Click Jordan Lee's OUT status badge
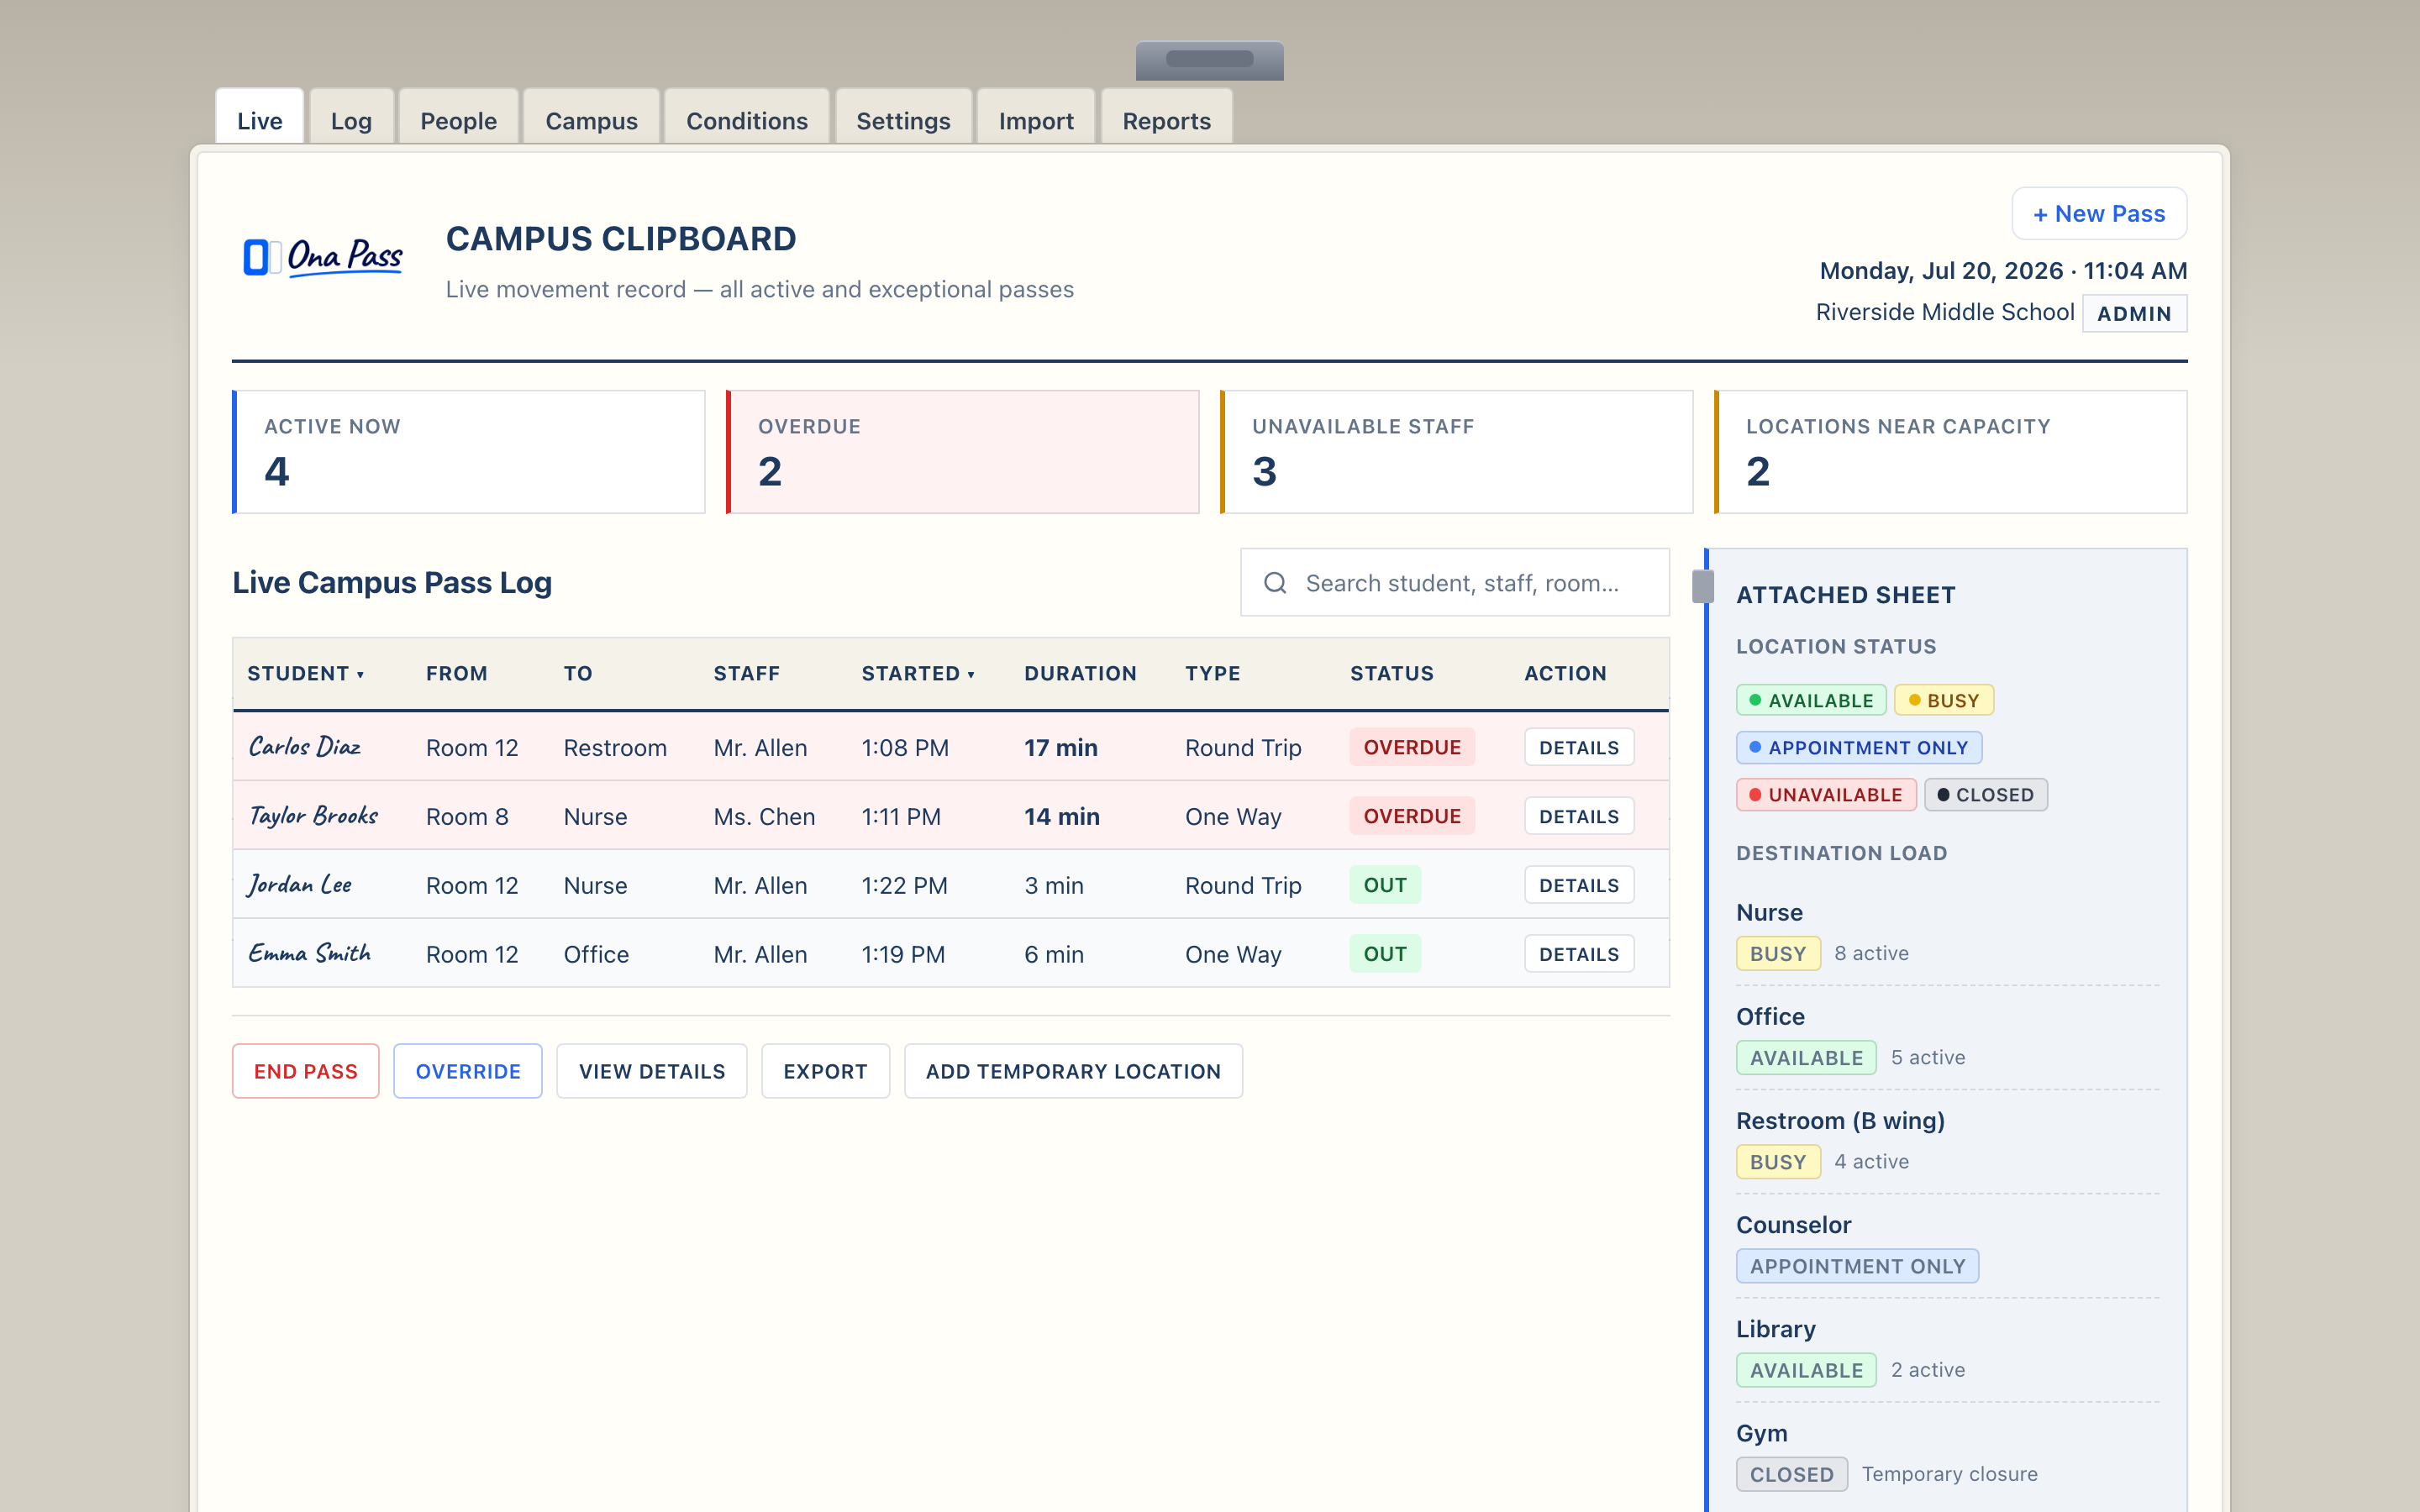Screen dimensions: 2420x1512 pos(1385,885)
